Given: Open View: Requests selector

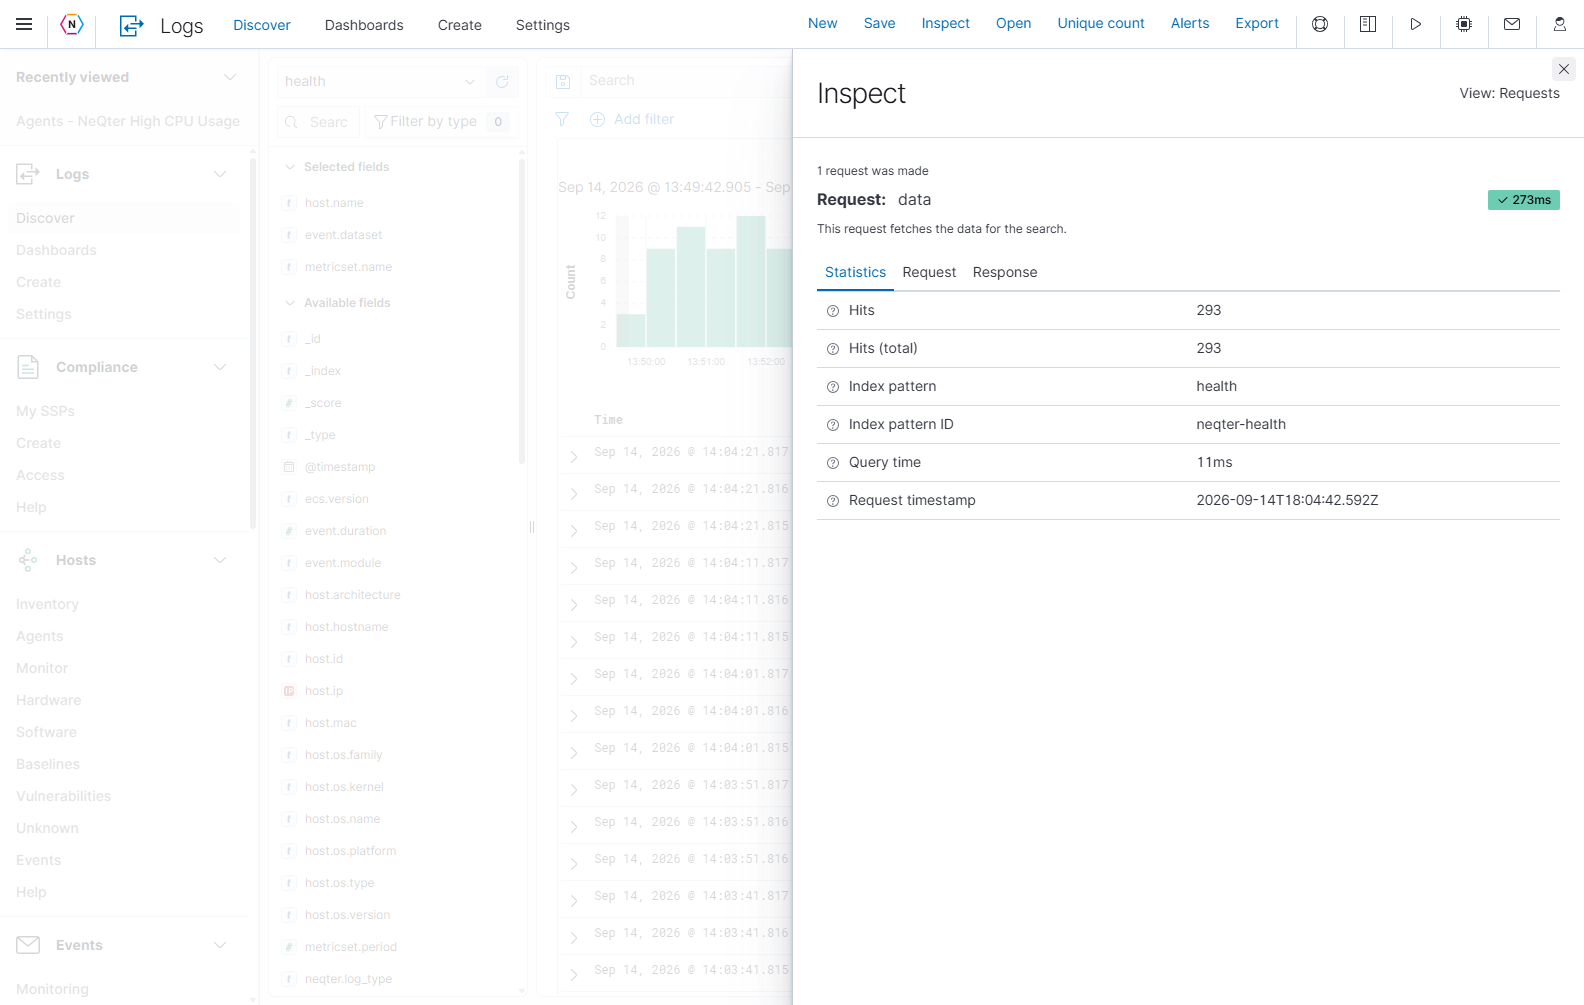Looking at the screenshot, I should pos(1509,93).
